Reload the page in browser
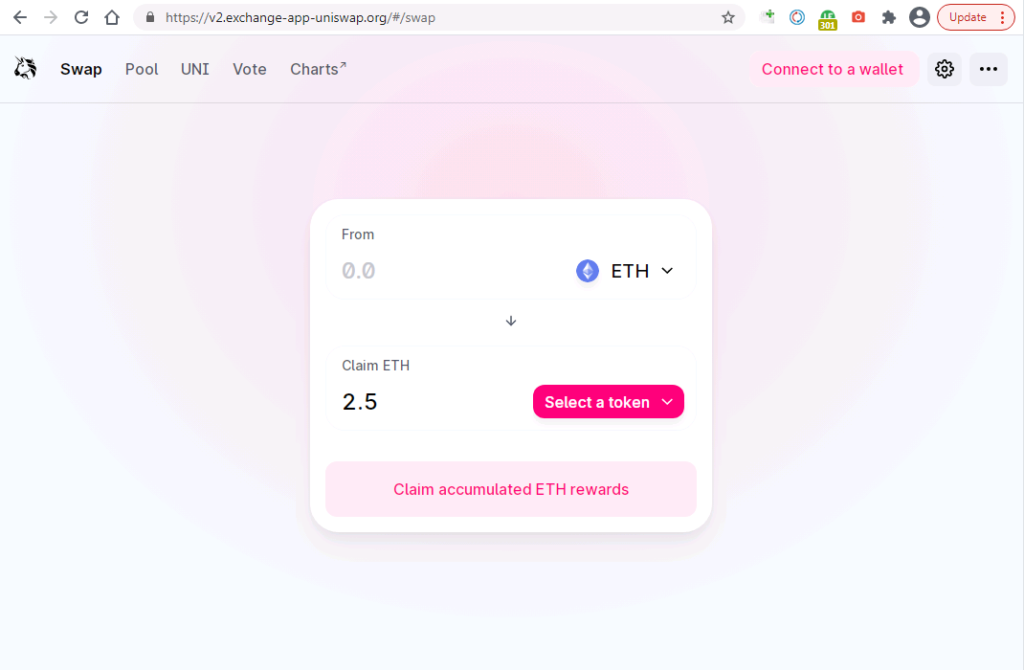Screen dimensions: 1024x670 click(x=81, y=18)
